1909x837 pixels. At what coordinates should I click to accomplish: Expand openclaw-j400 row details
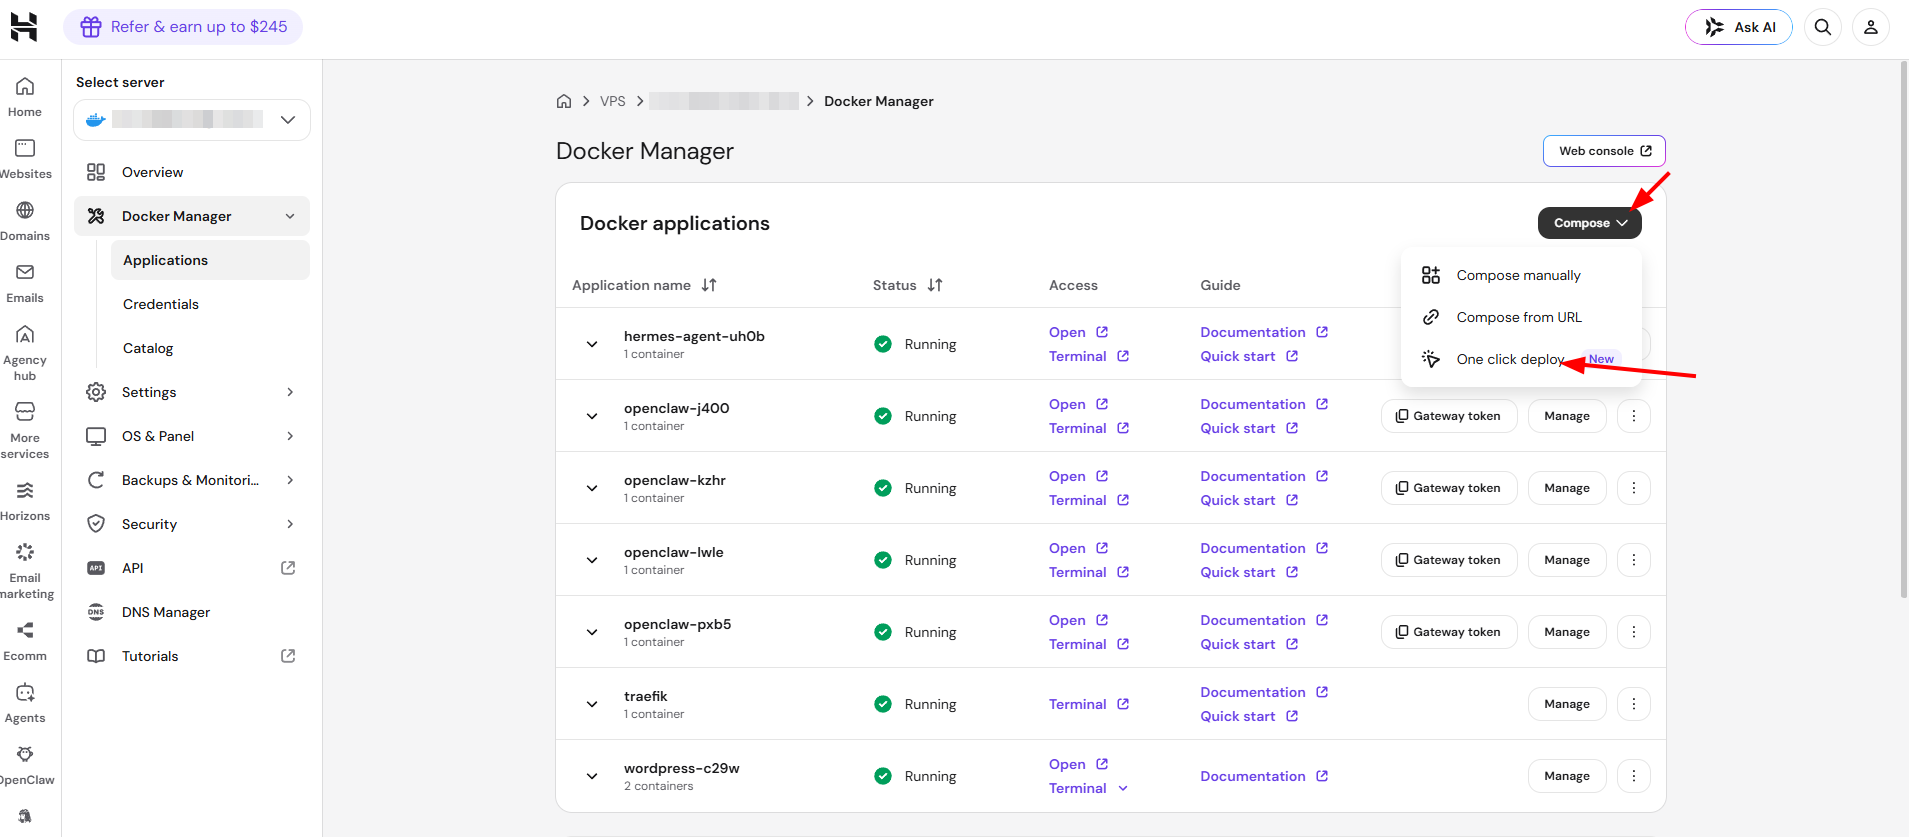click(x=592, y=416)
